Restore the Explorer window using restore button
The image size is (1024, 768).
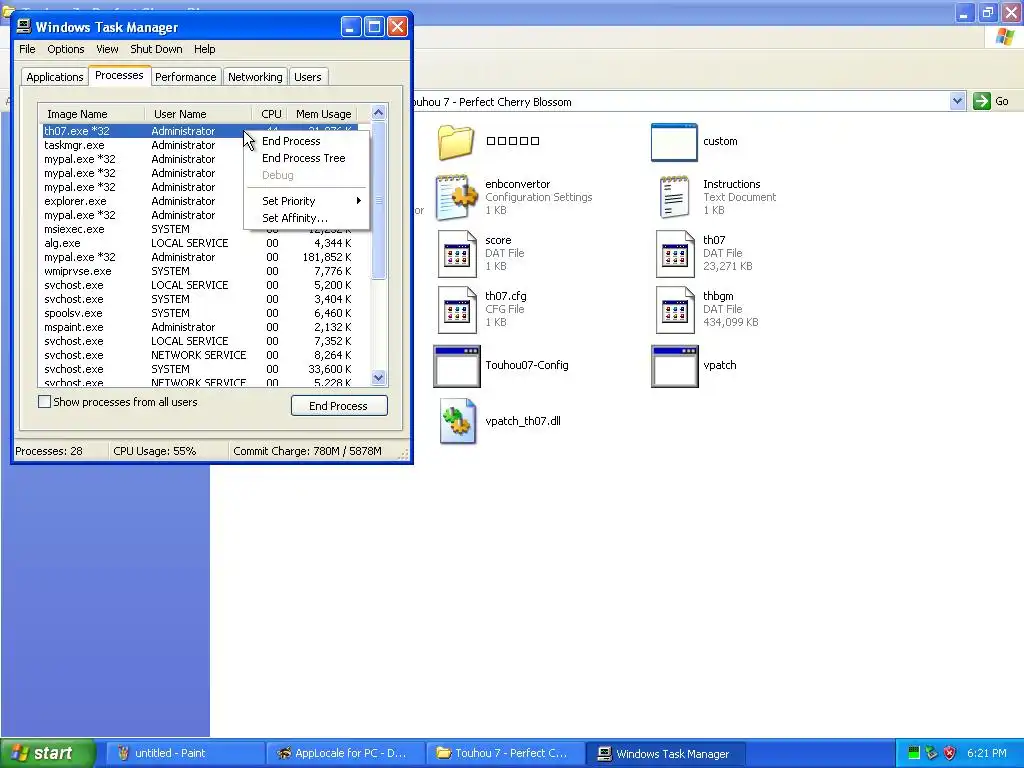click(987, 12)
